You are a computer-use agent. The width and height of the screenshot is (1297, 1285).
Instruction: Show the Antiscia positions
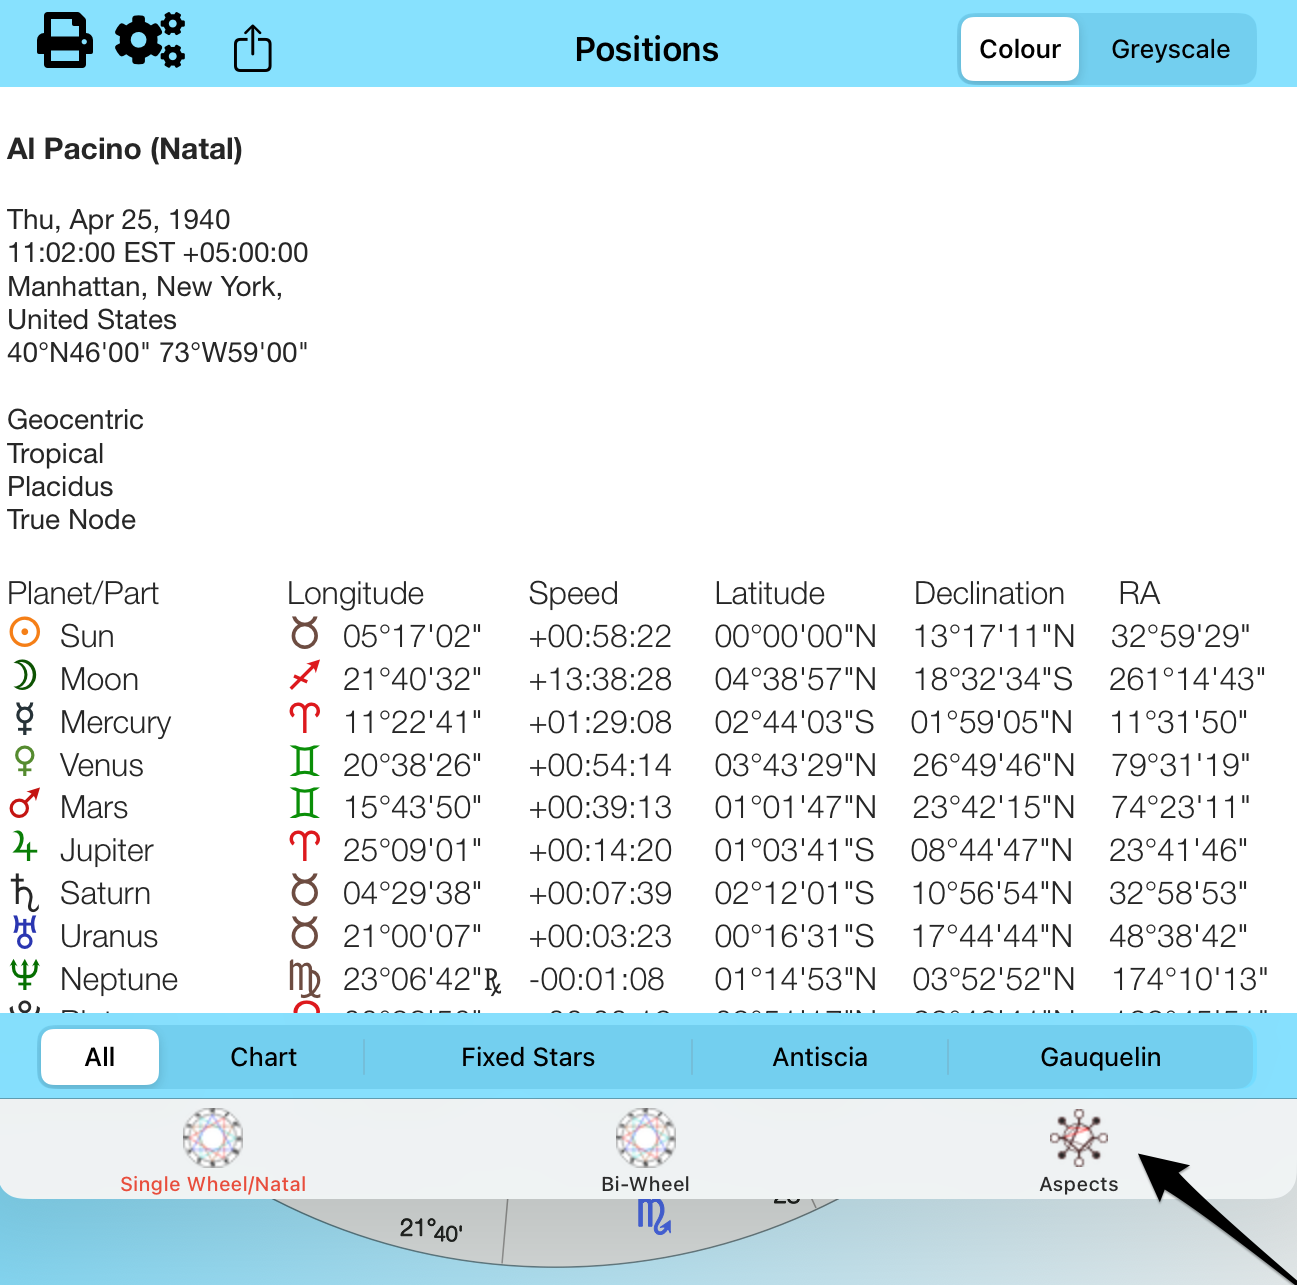click(820, 1057)
